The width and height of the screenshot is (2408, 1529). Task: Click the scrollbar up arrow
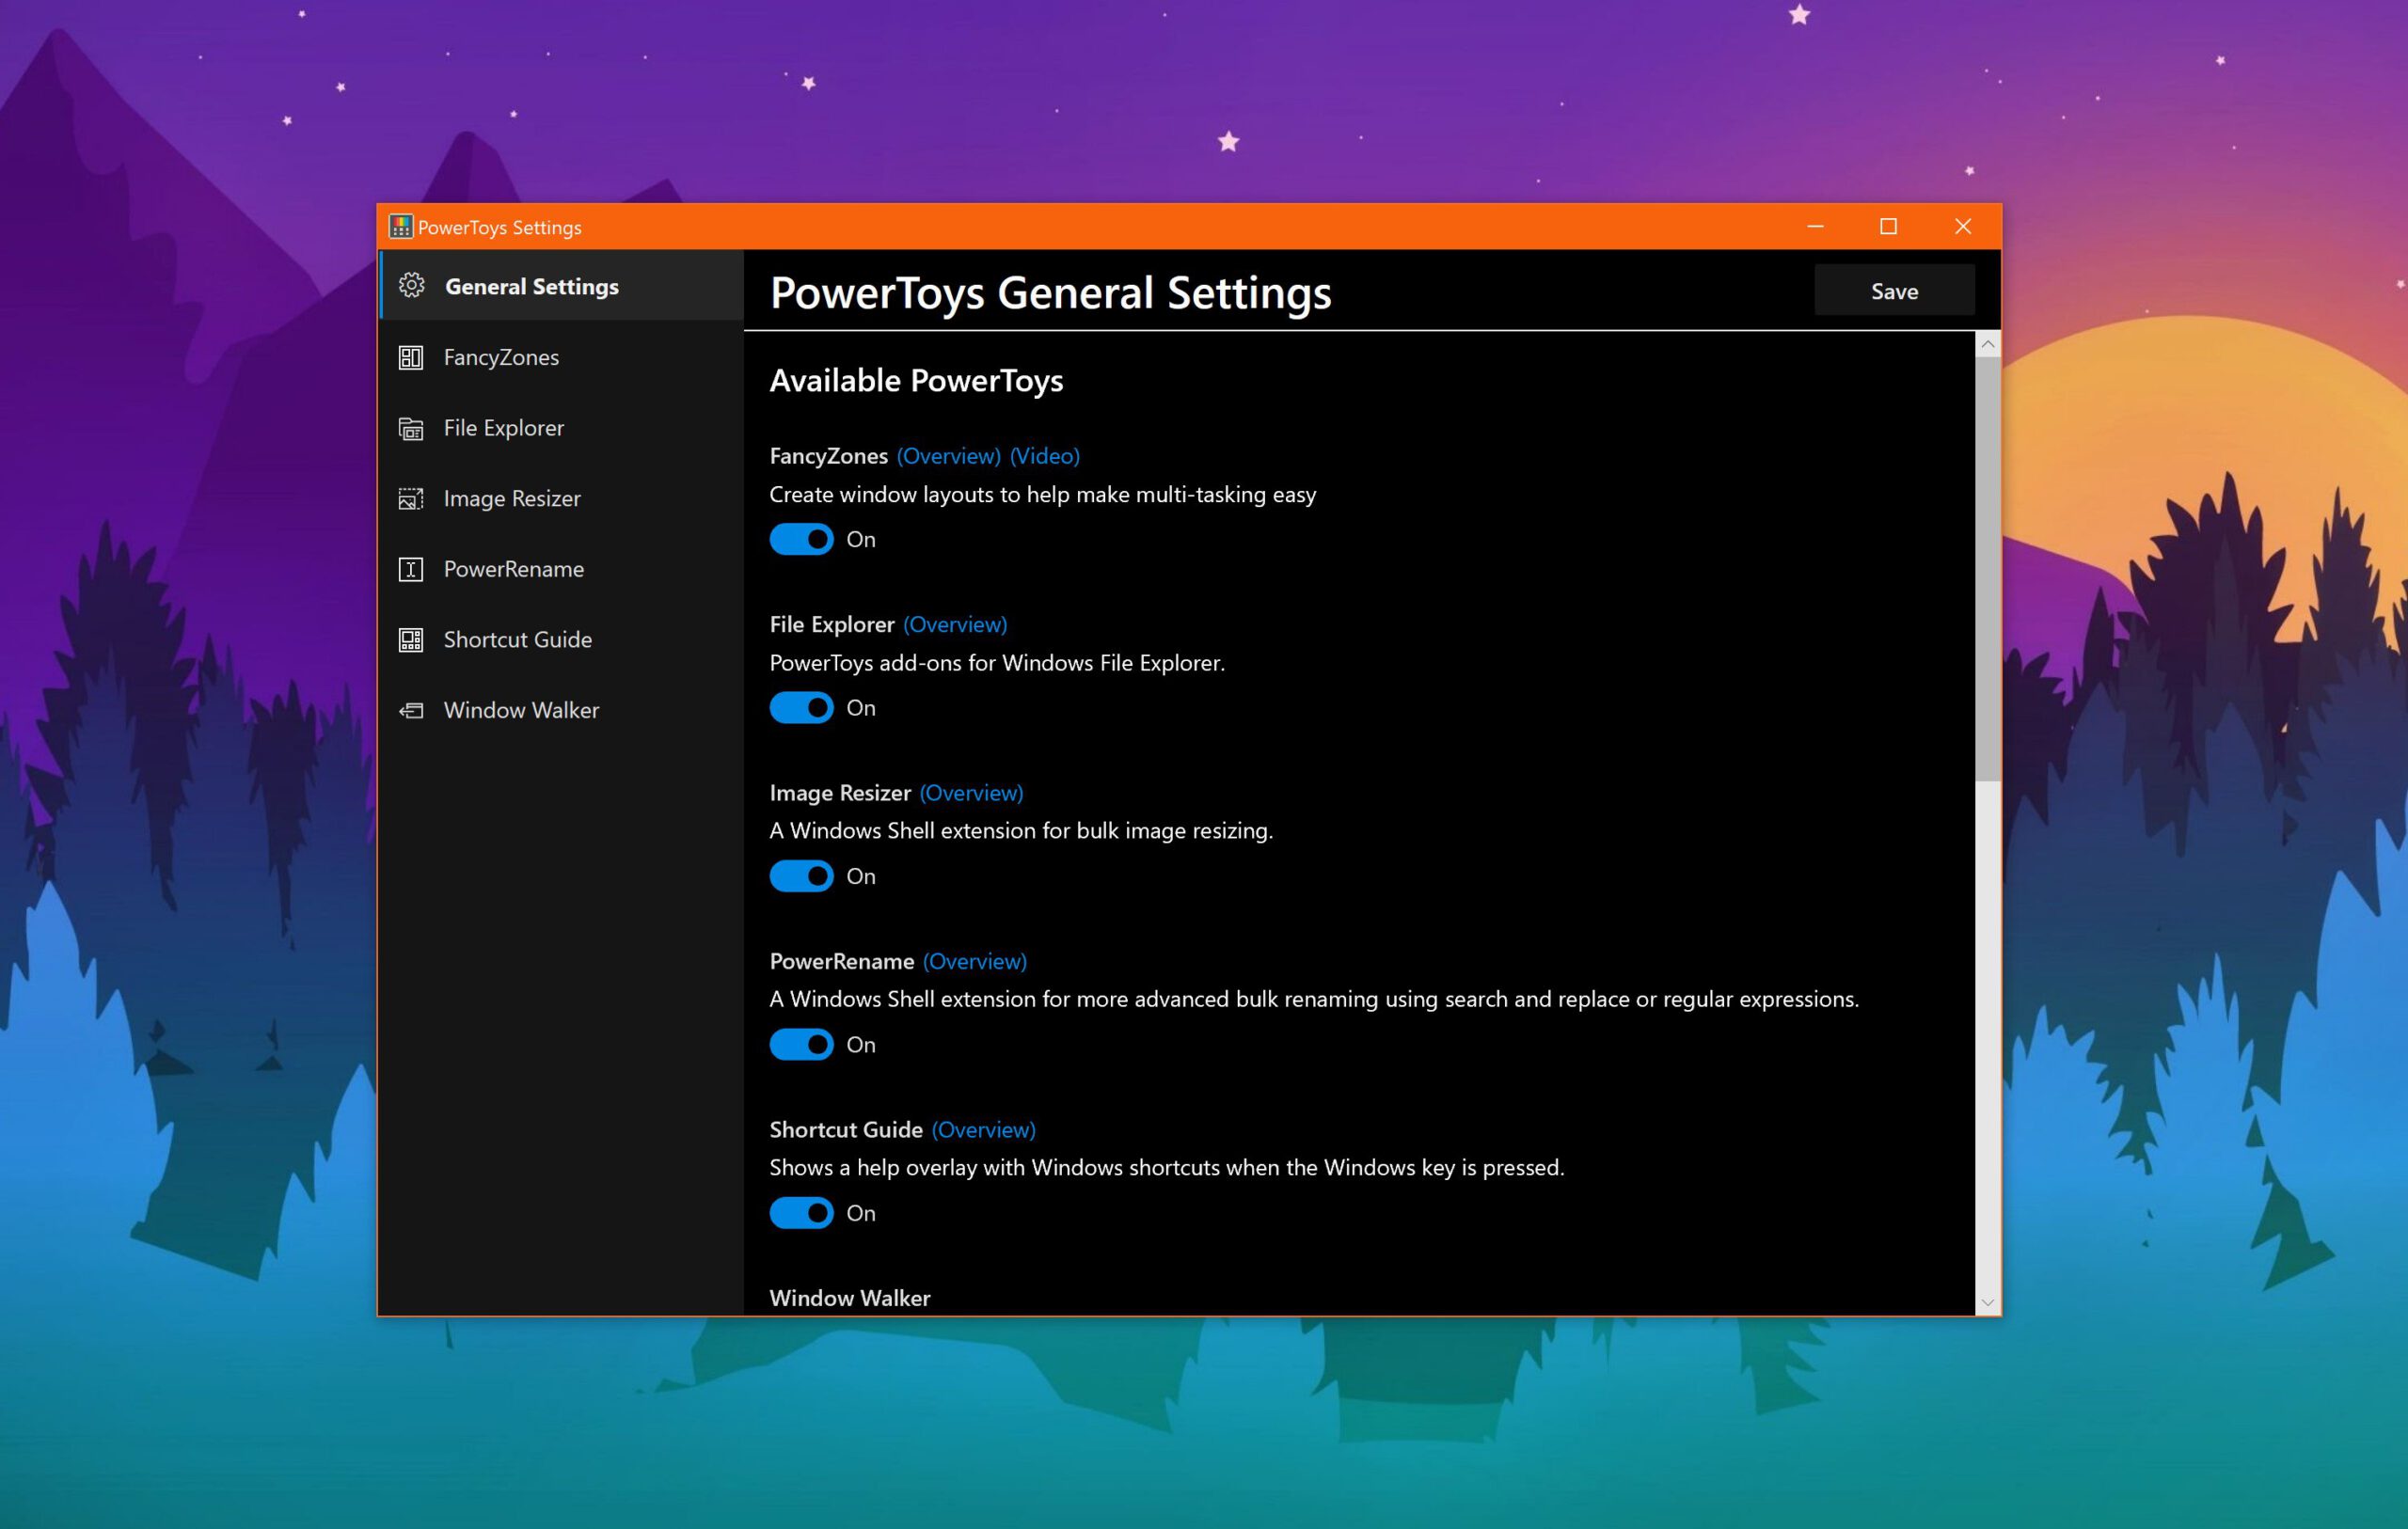(x=1988, y=344)
